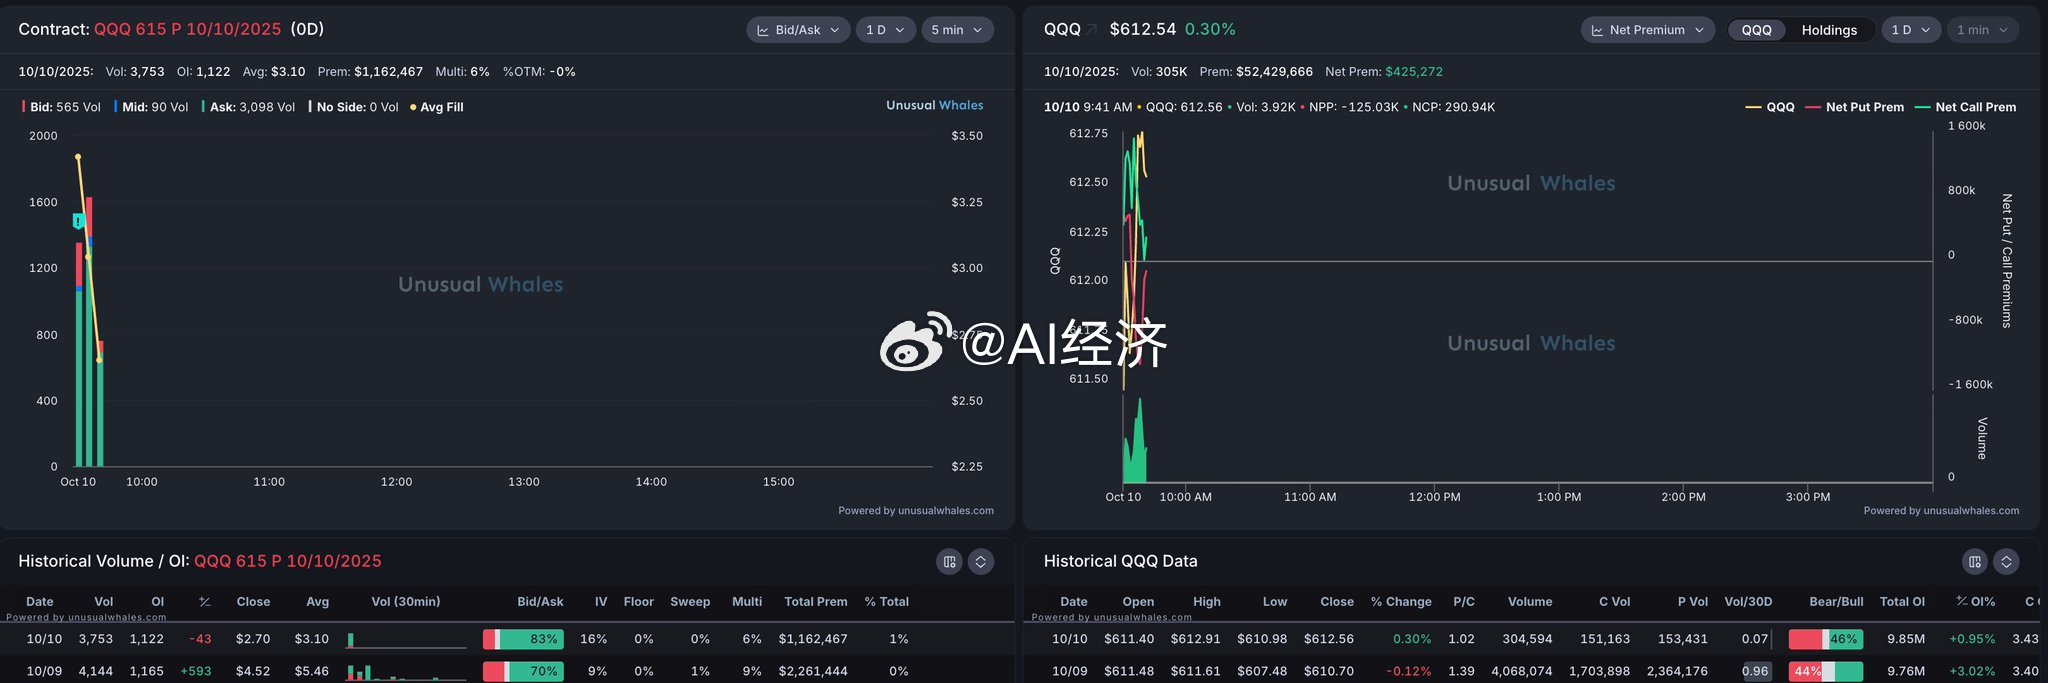Click the 83% bid/ask bar for 10/10

[523, 639]
